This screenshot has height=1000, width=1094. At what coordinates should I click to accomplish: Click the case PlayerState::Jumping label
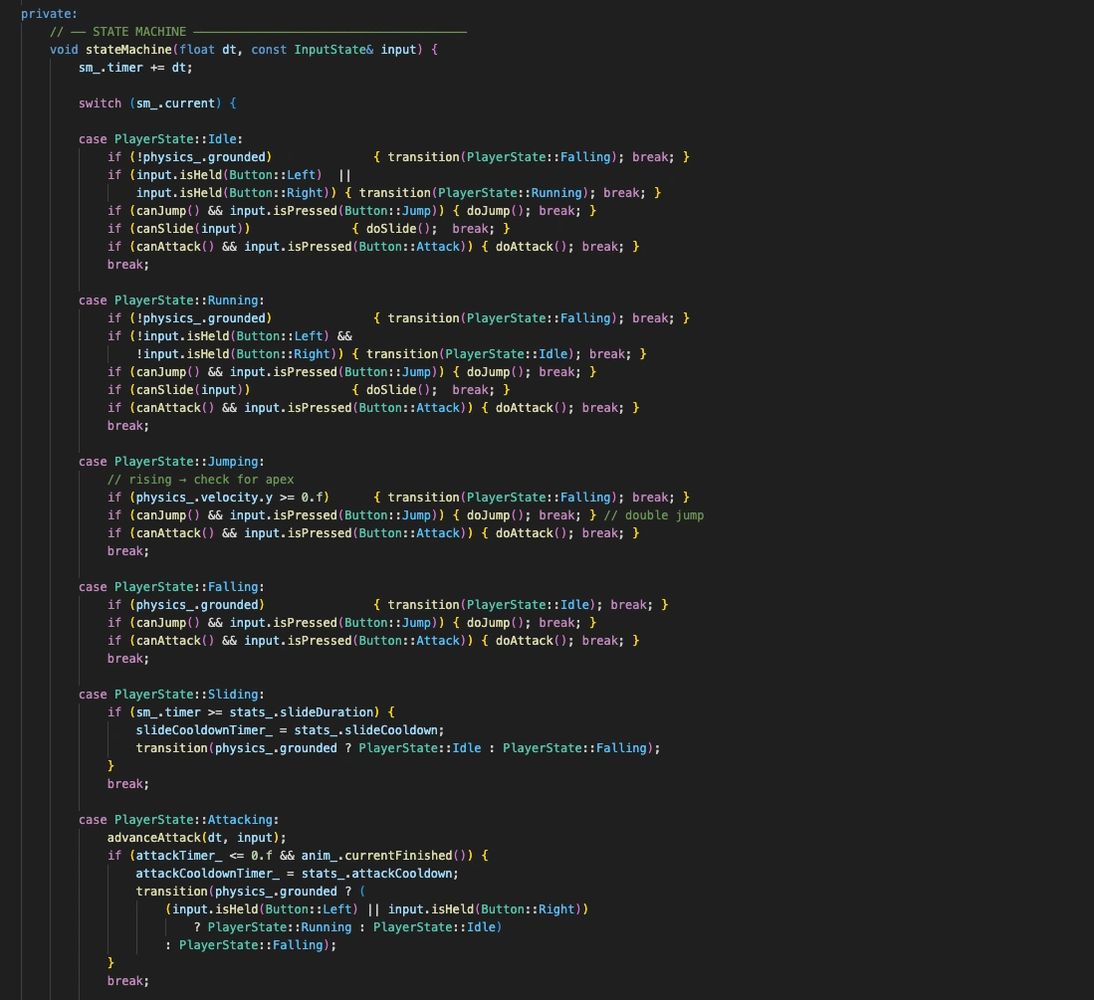(171, 462)
